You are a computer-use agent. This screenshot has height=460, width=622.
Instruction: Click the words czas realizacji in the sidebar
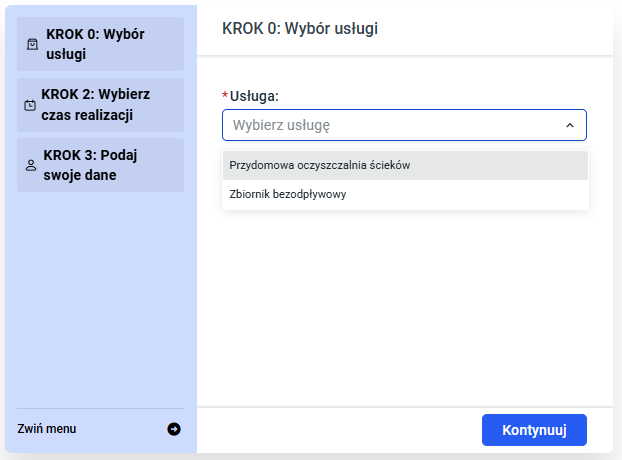[87, 115]
